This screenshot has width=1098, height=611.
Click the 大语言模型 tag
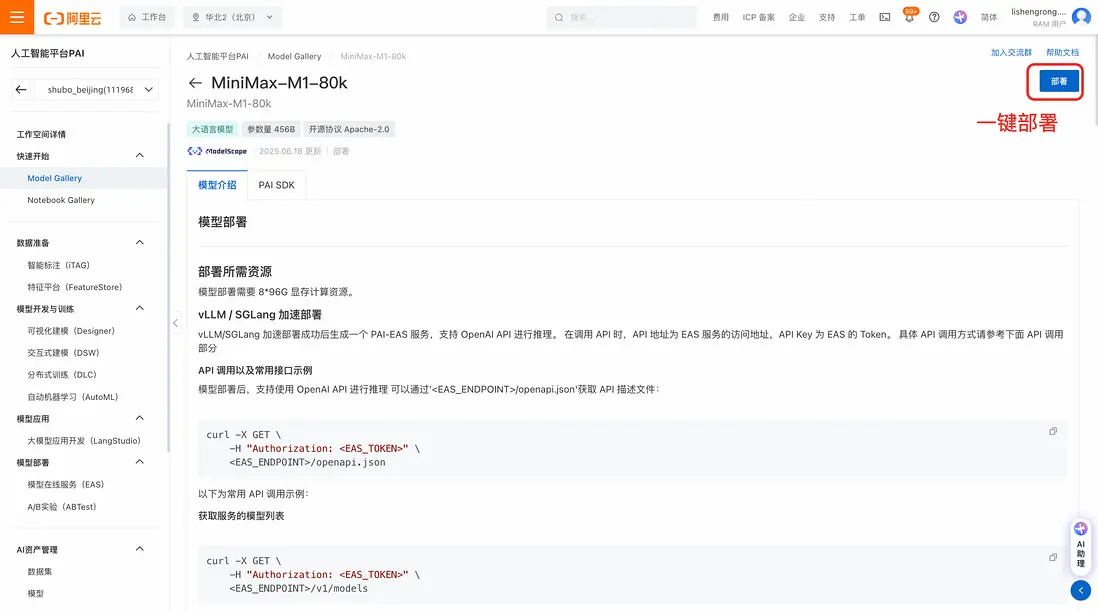pos(212,129)
